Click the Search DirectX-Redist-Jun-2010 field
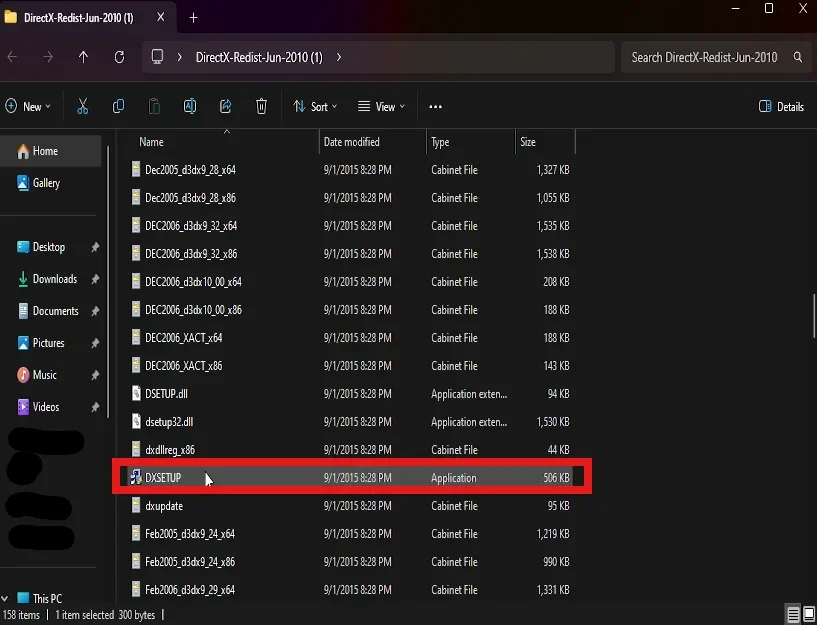The height and width of the screenshot is (625, 817). pyautogui.click(x=705, y=58)
